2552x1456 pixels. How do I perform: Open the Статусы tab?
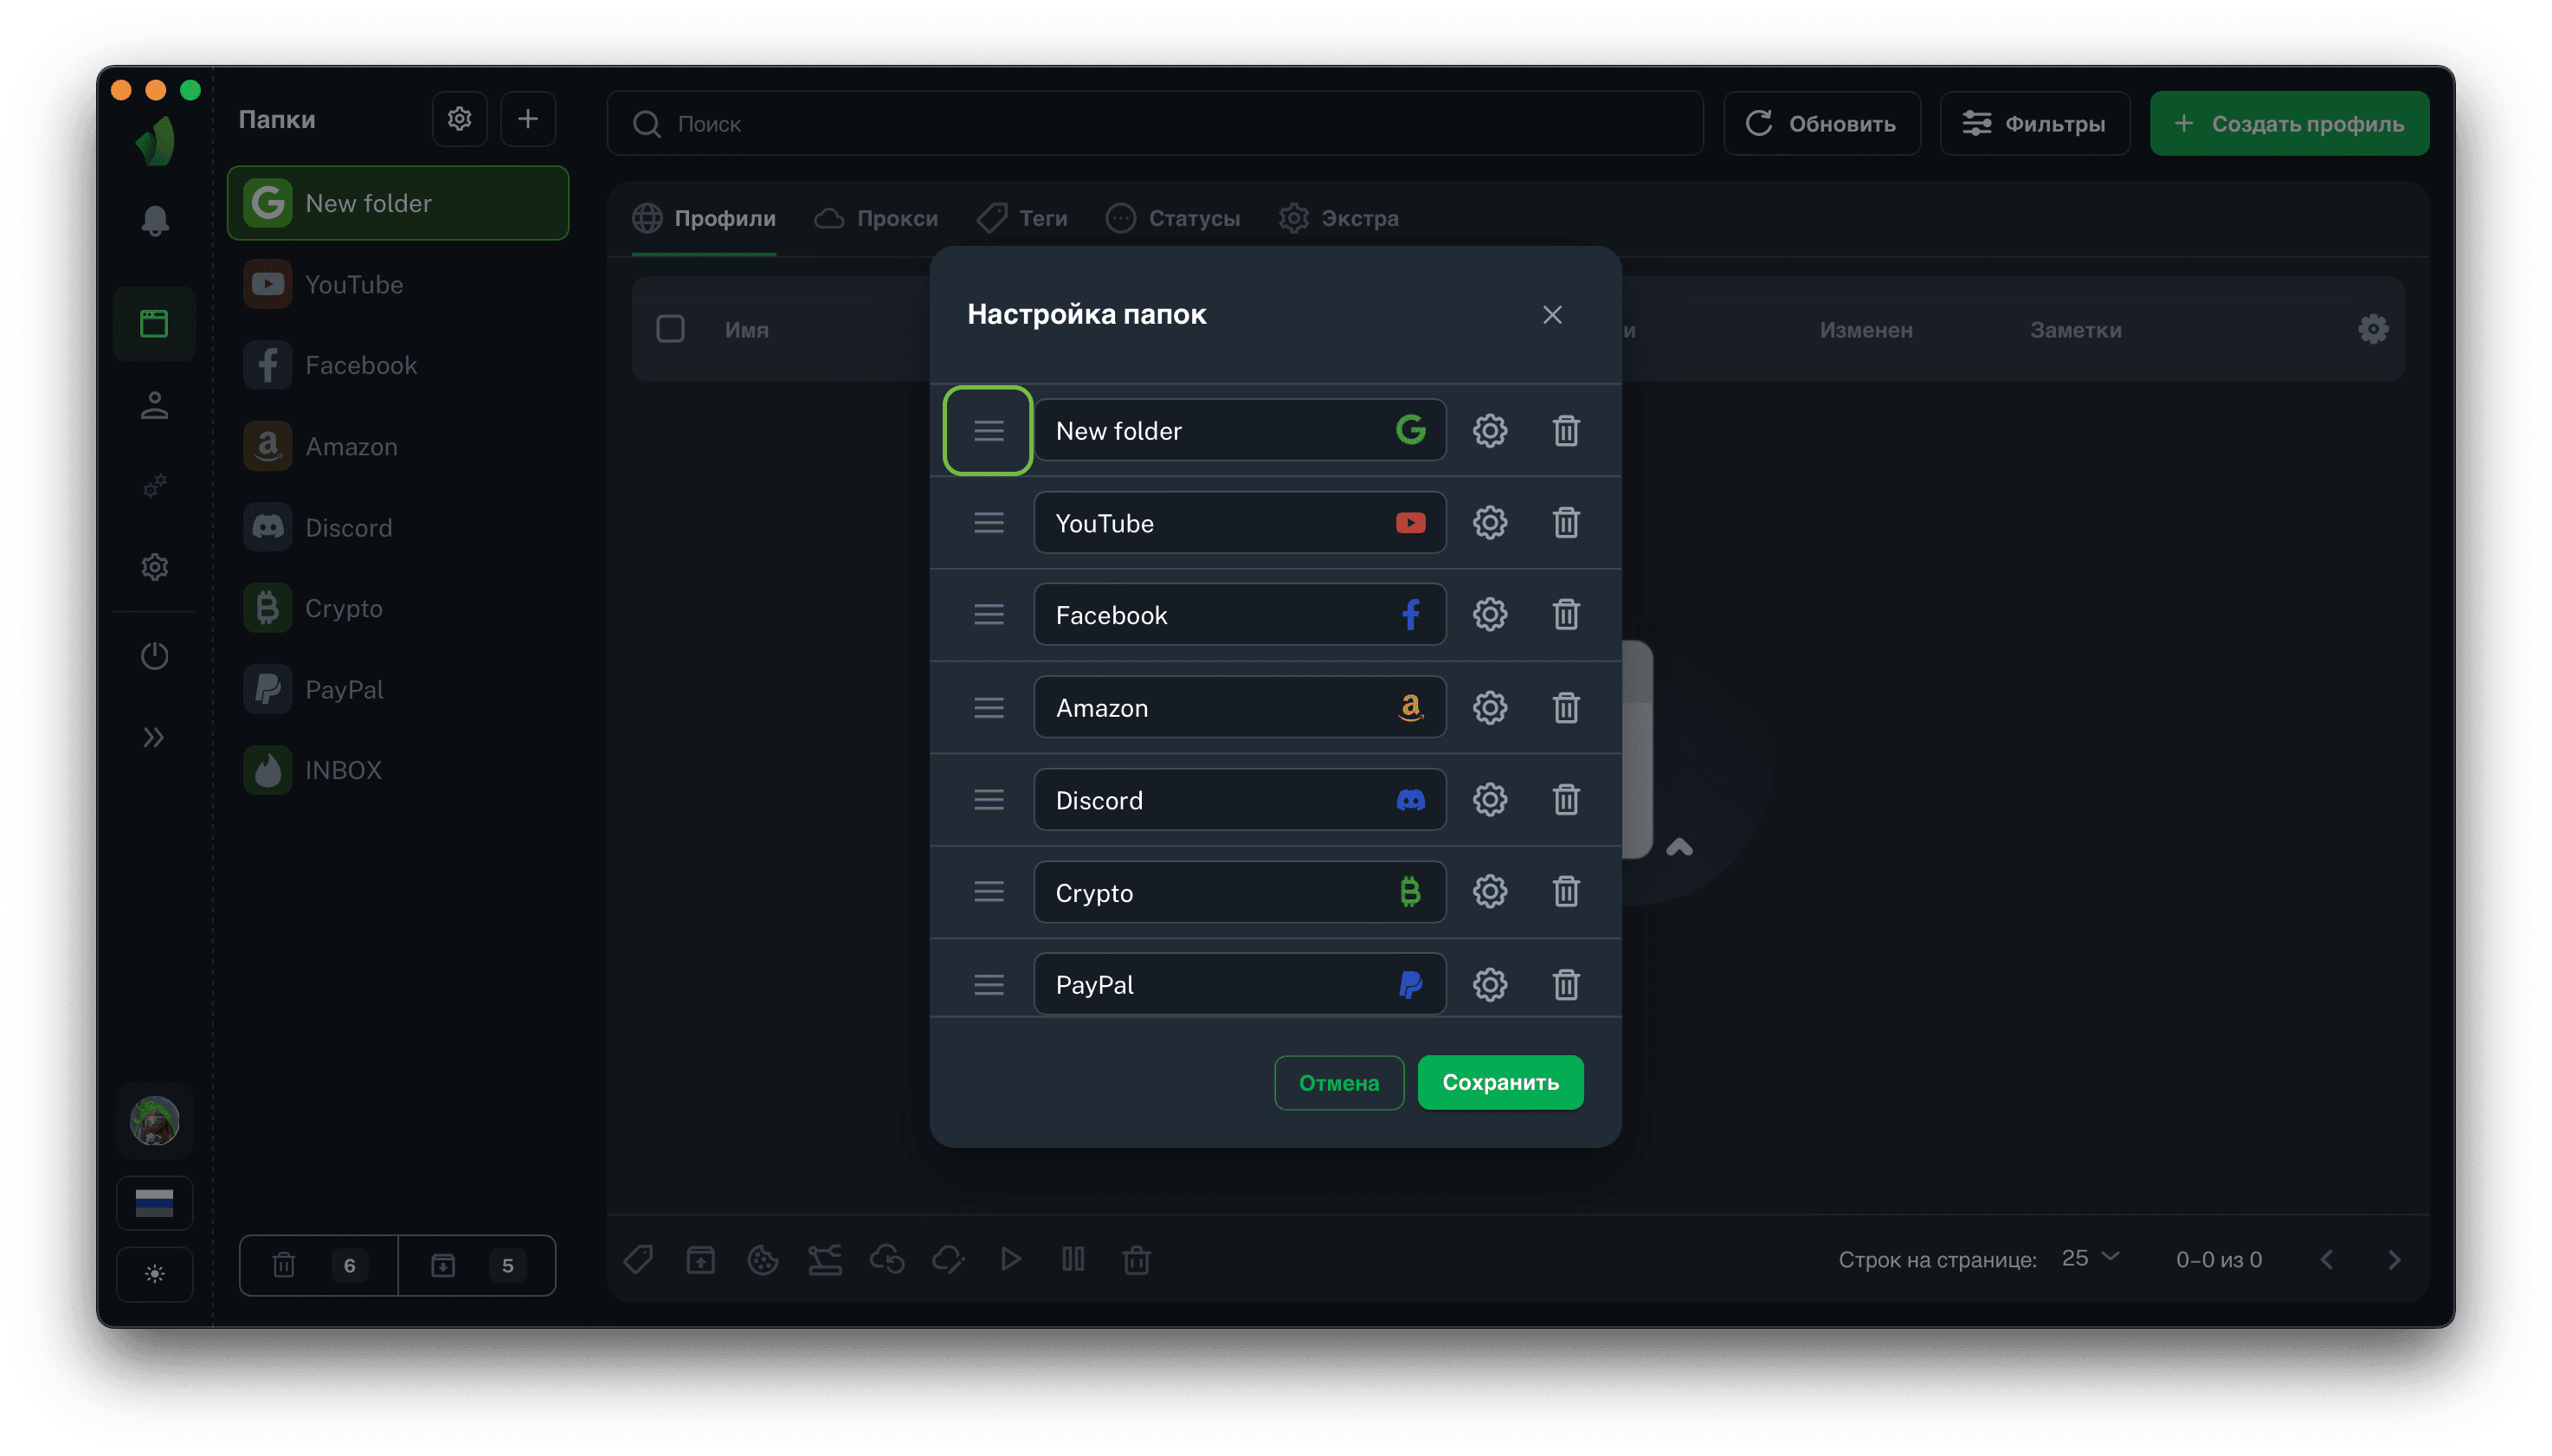[1173, 218]
